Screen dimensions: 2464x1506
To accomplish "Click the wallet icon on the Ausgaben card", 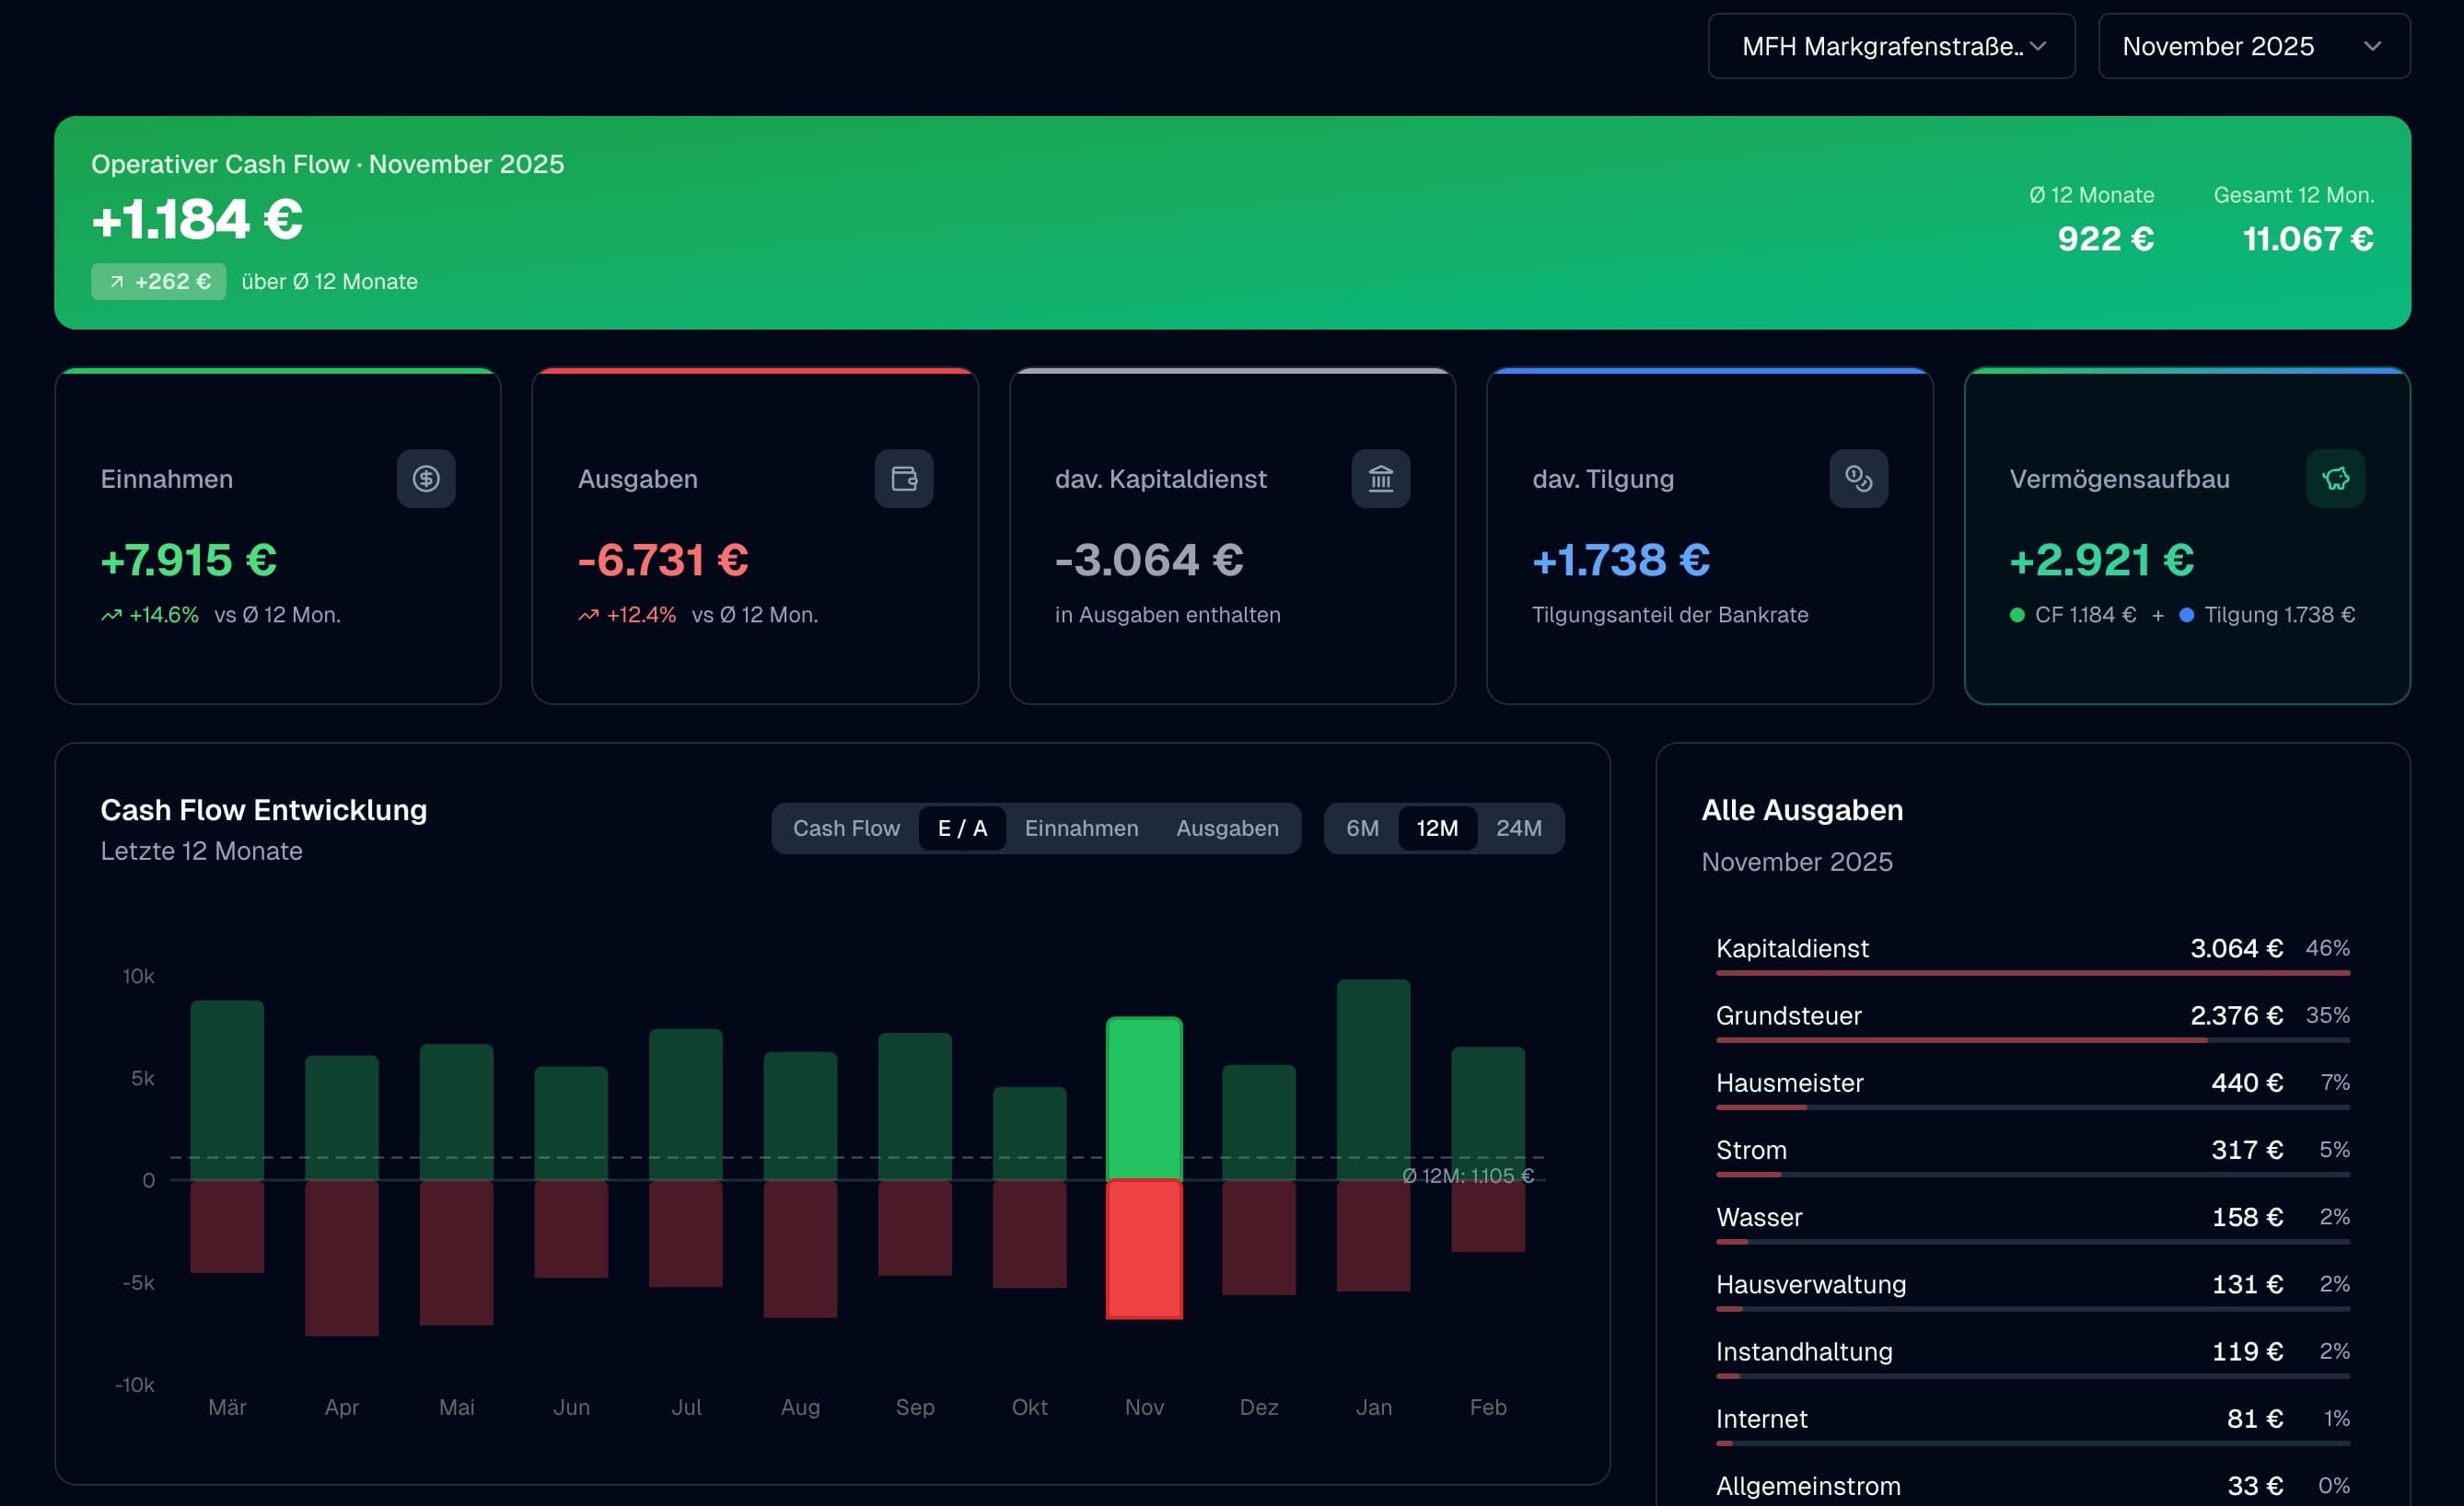I will tap(903, 479).
